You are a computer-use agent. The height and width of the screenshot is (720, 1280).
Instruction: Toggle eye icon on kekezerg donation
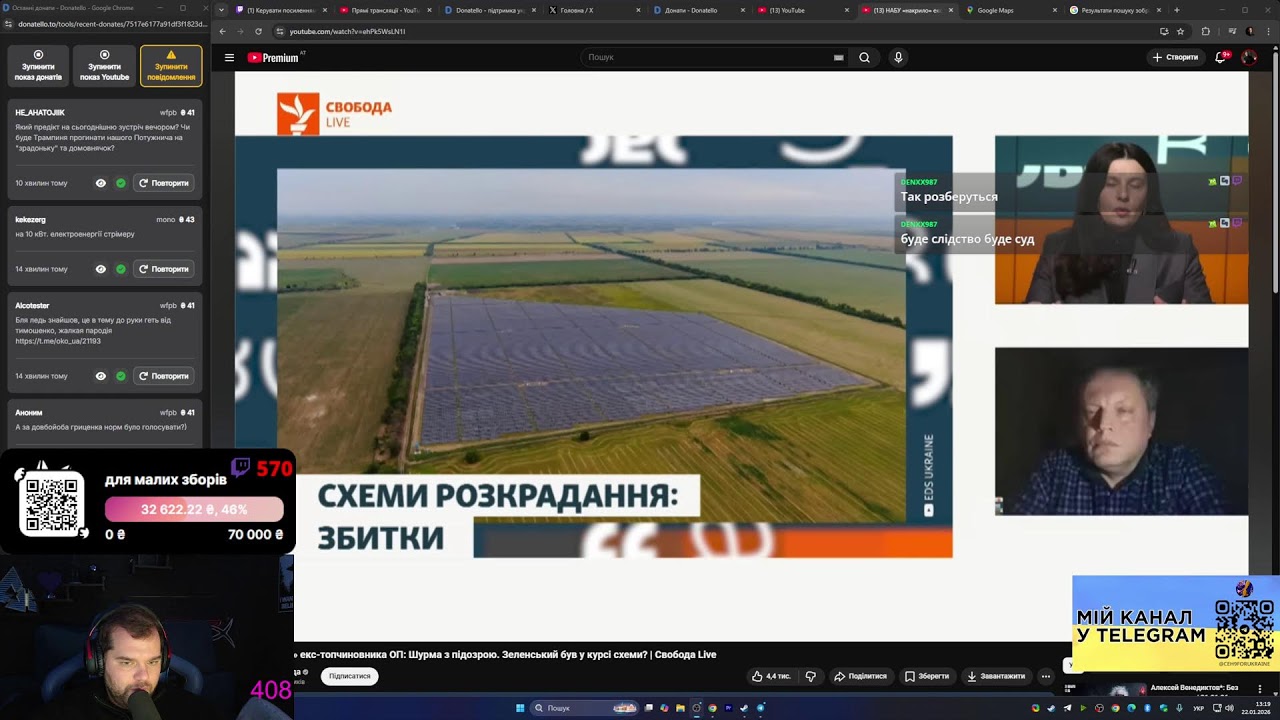click(101, 269)
